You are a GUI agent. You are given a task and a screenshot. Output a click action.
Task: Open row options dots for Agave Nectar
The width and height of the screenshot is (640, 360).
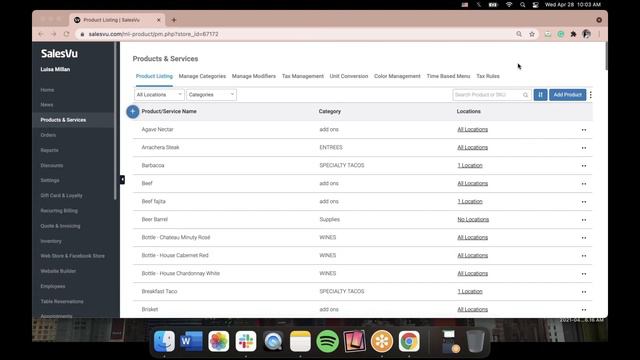point(584,130)
